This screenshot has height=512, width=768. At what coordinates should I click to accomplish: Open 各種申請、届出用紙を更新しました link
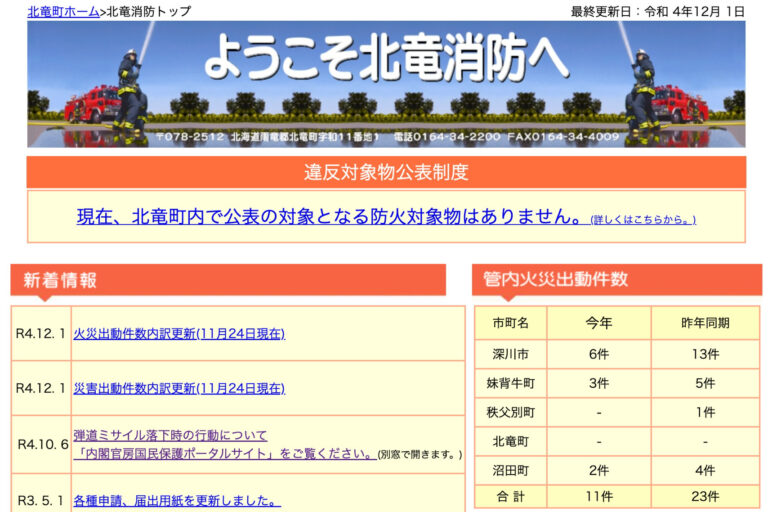176,500
